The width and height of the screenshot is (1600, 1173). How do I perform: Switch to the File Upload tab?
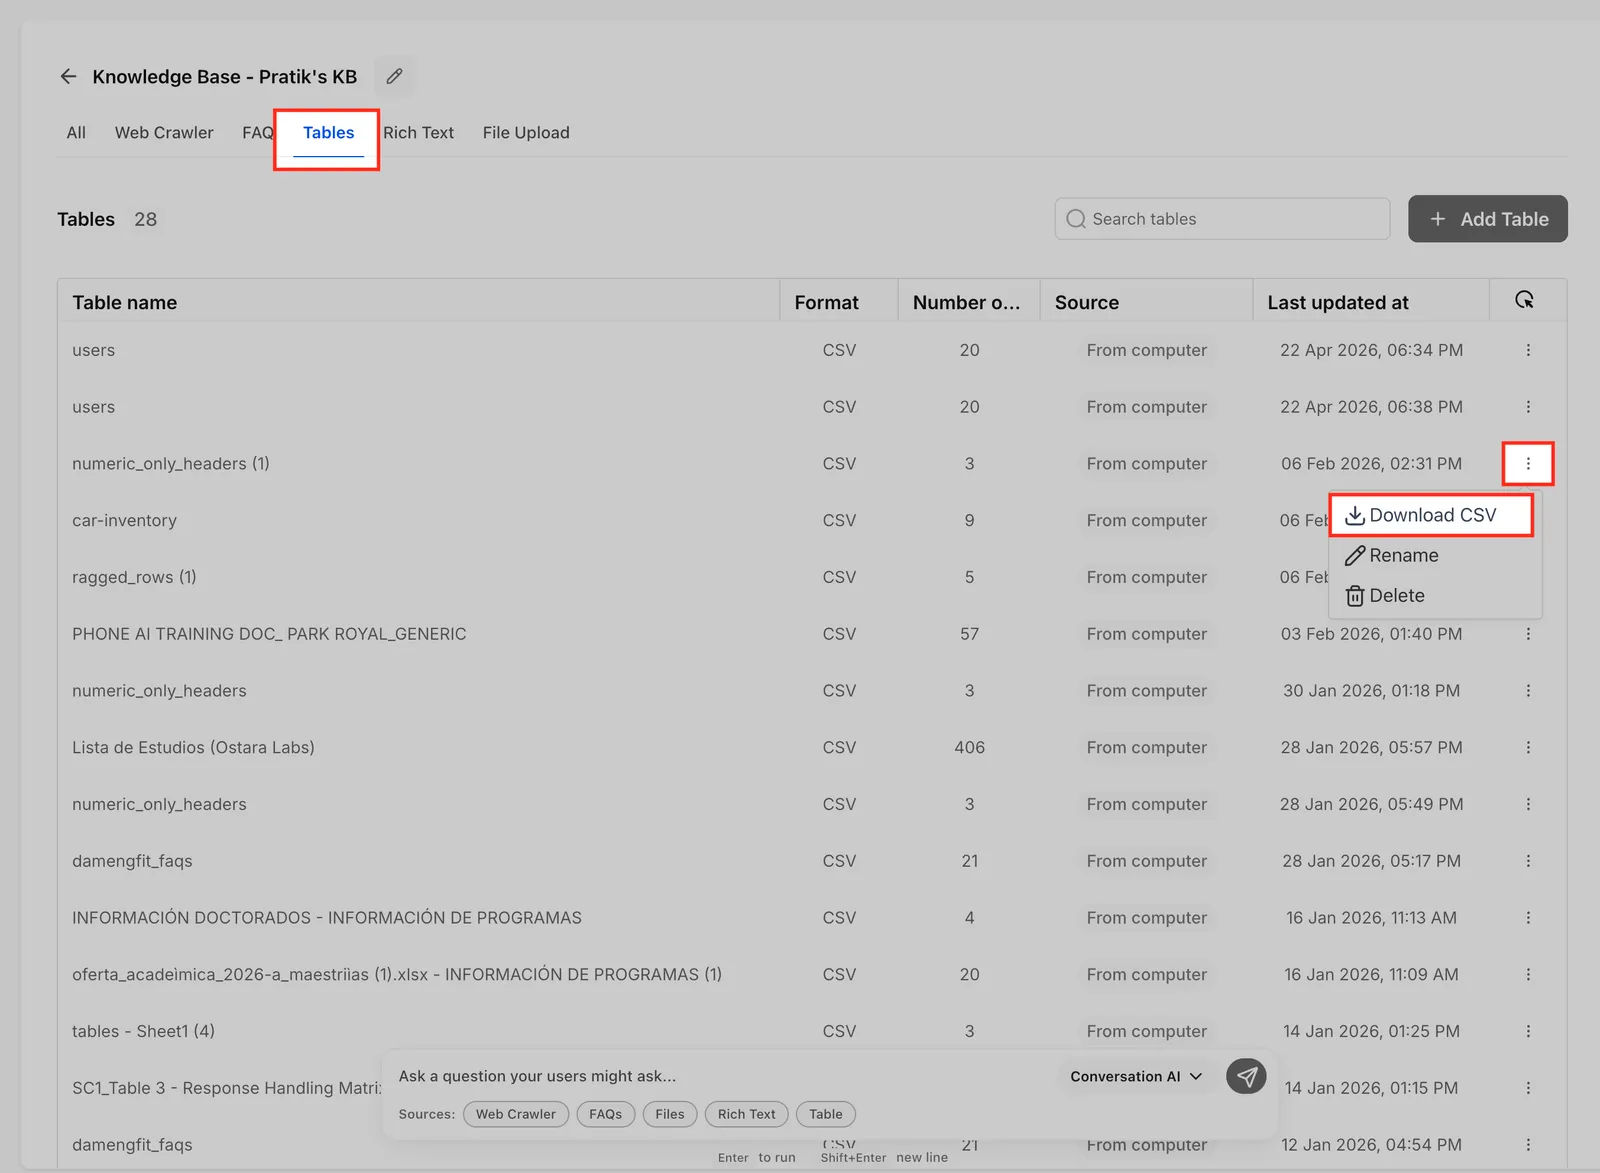(x=526, y=133)
